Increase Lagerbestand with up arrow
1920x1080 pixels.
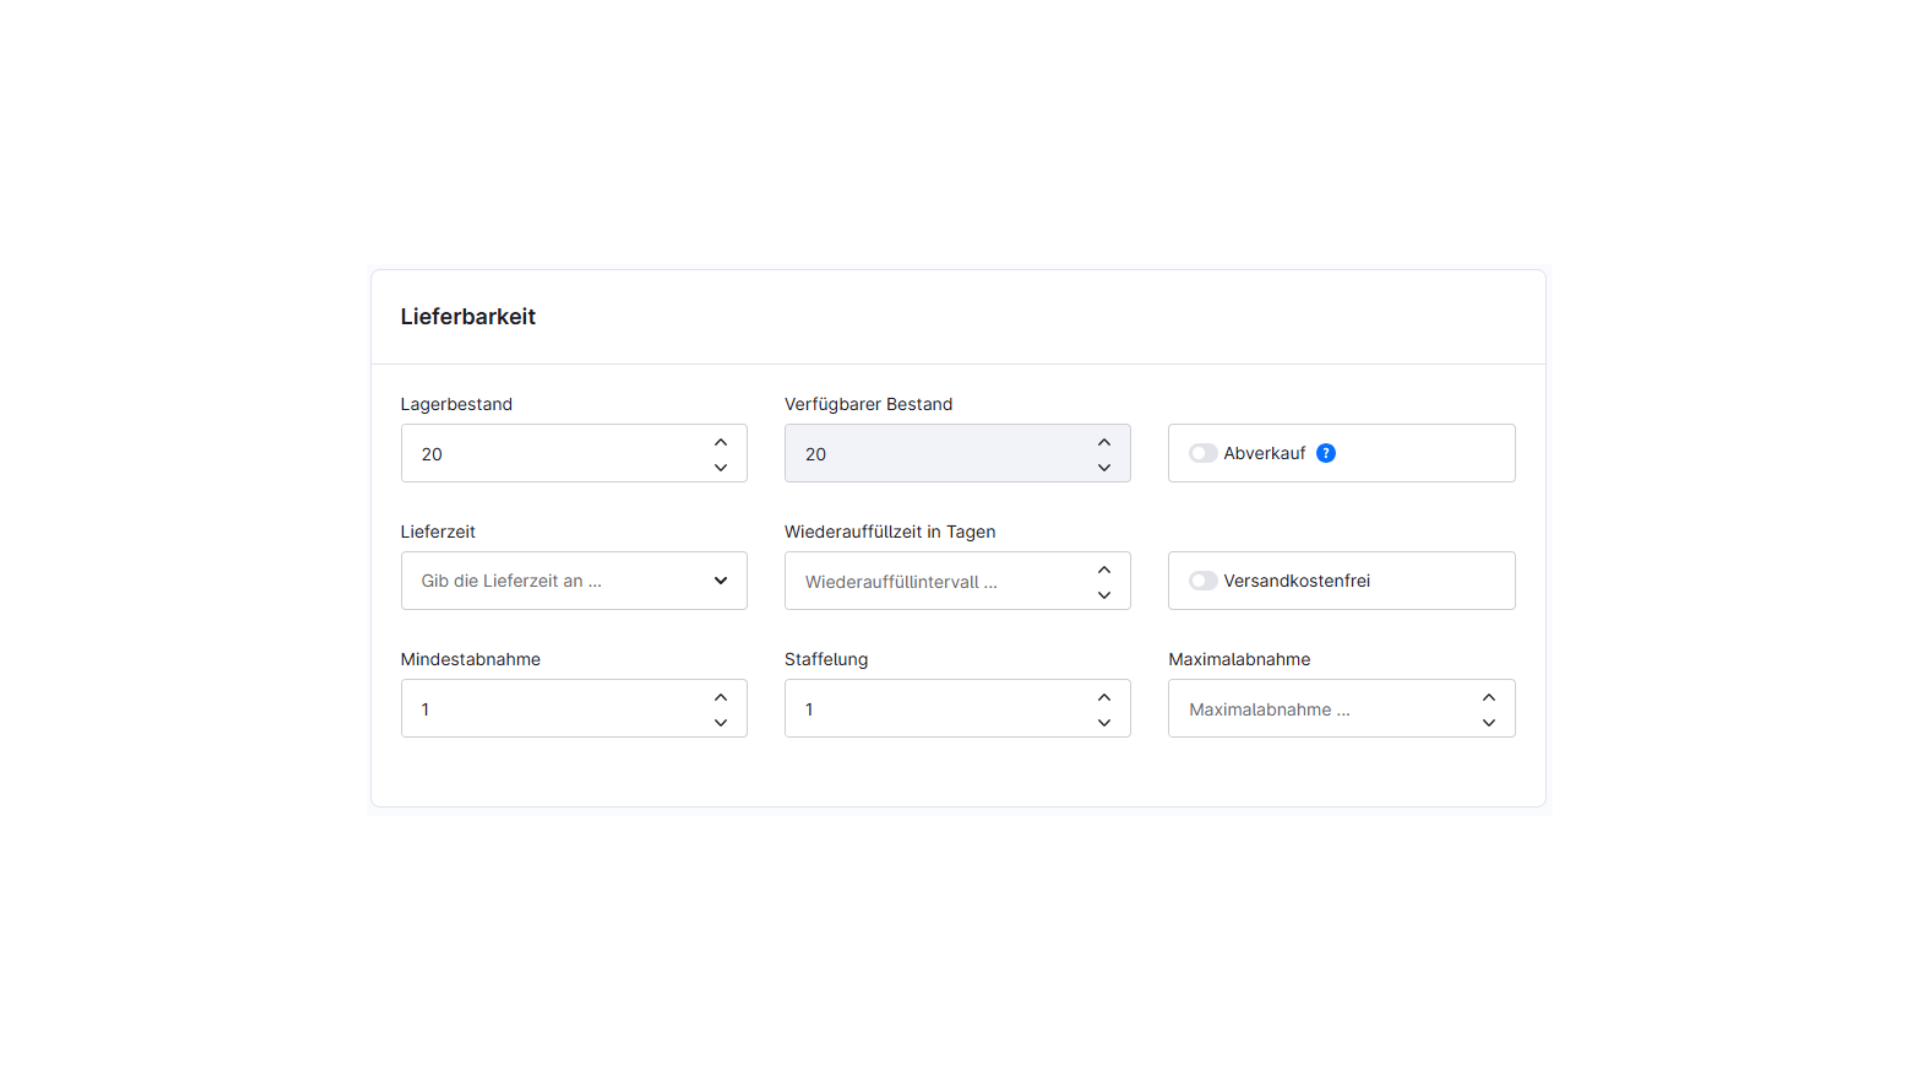tap(720, 442)
